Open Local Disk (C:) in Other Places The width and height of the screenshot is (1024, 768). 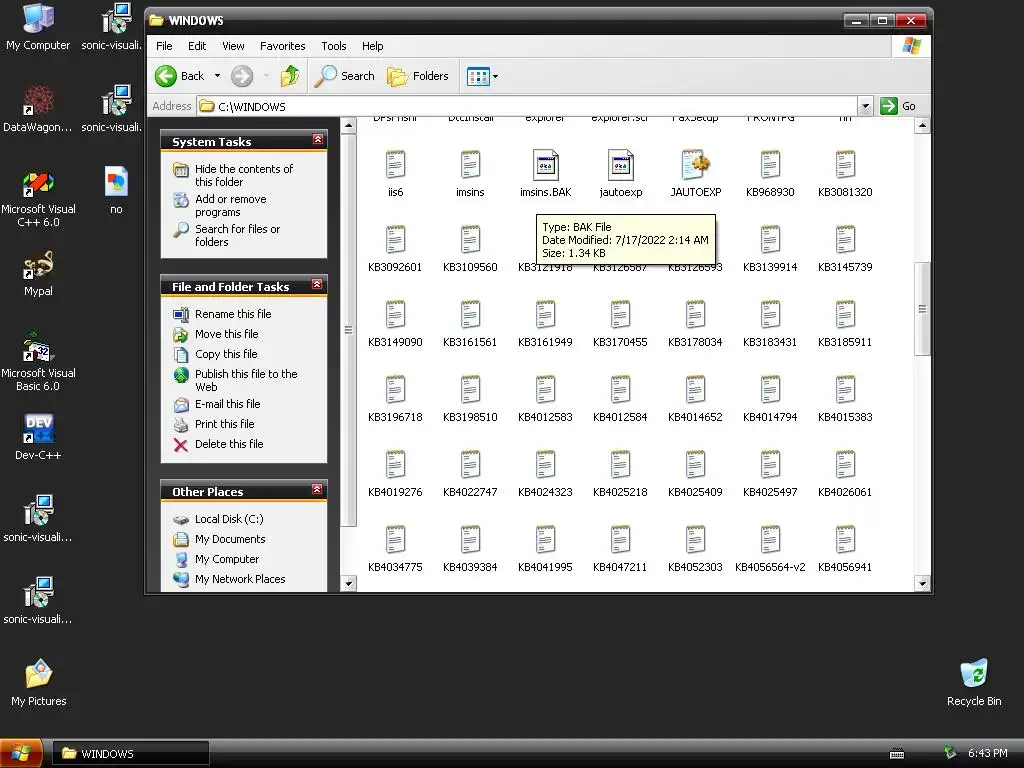pos(229,519)
